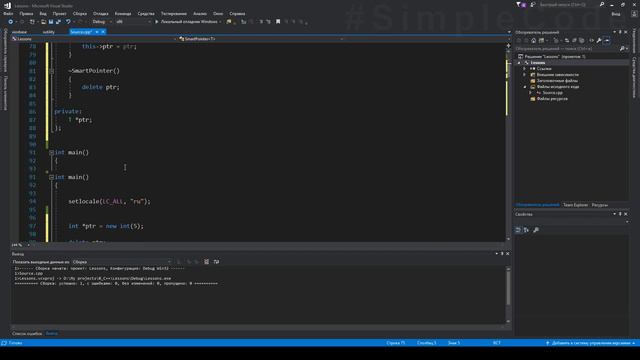
Task: Click the find in files toolbar icon
Action: (x=229, y=22)
